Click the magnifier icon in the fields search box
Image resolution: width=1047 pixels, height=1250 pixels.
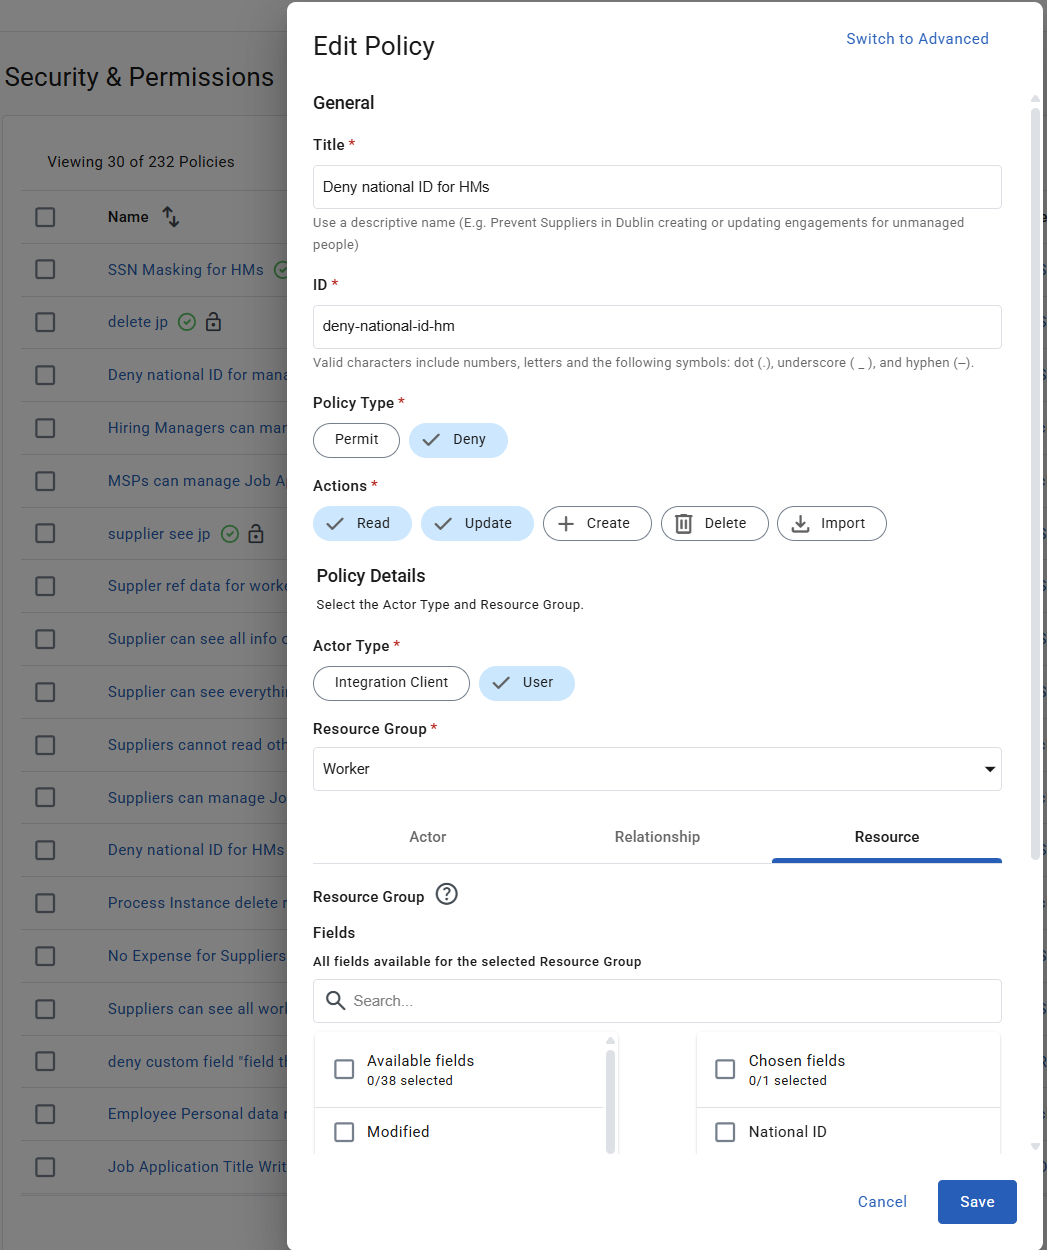point(336,1001)
